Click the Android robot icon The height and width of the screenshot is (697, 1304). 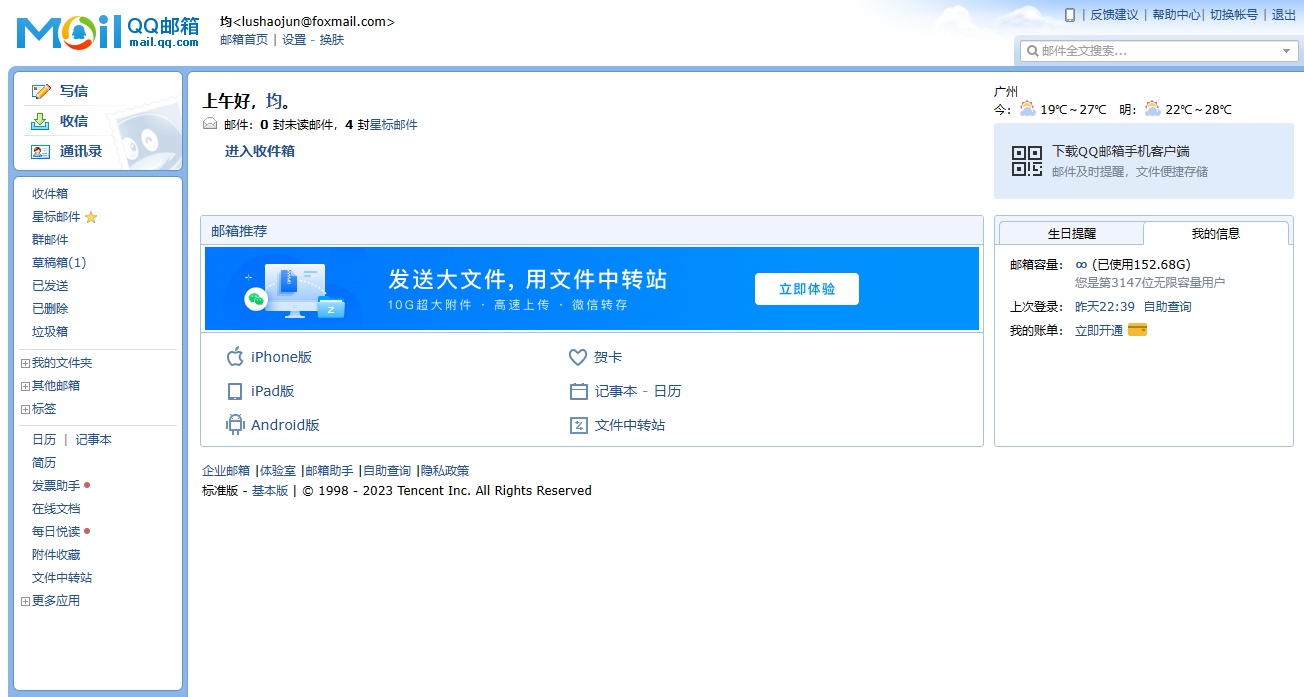click(x=235, y=425)
